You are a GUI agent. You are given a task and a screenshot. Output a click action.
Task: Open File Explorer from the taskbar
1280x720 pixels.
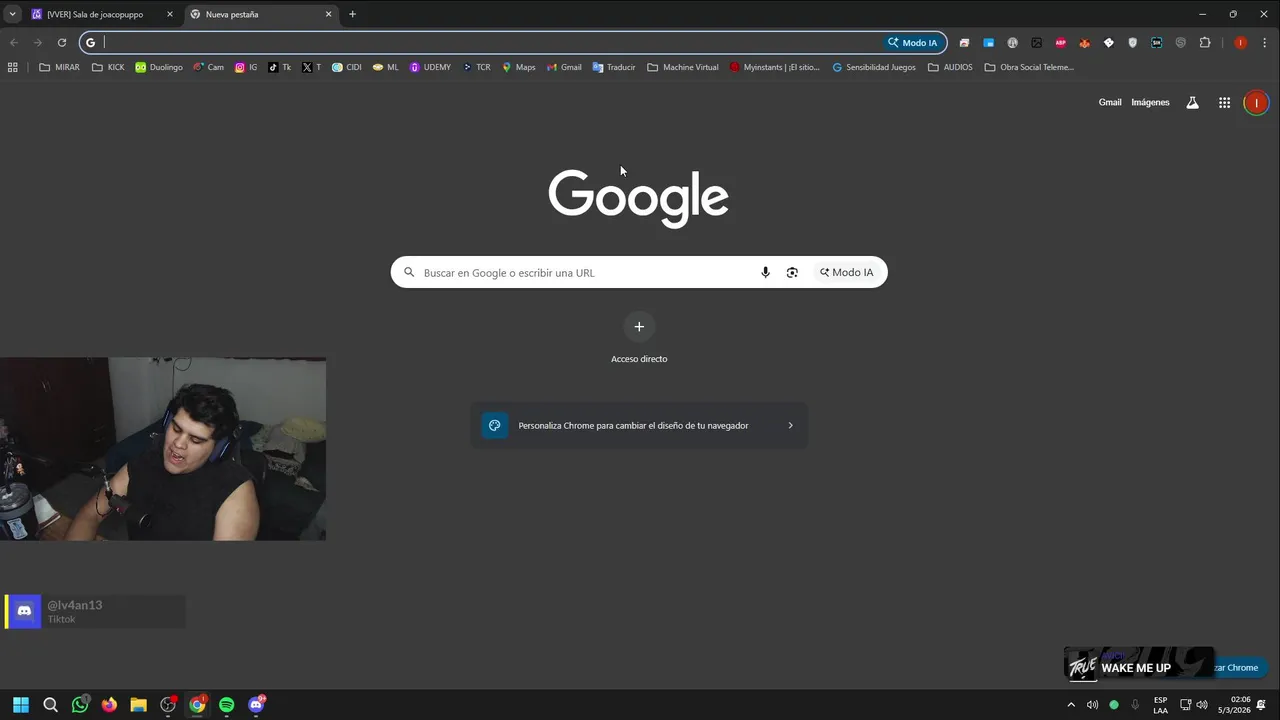pyautogui.click(x=138, y=705)
